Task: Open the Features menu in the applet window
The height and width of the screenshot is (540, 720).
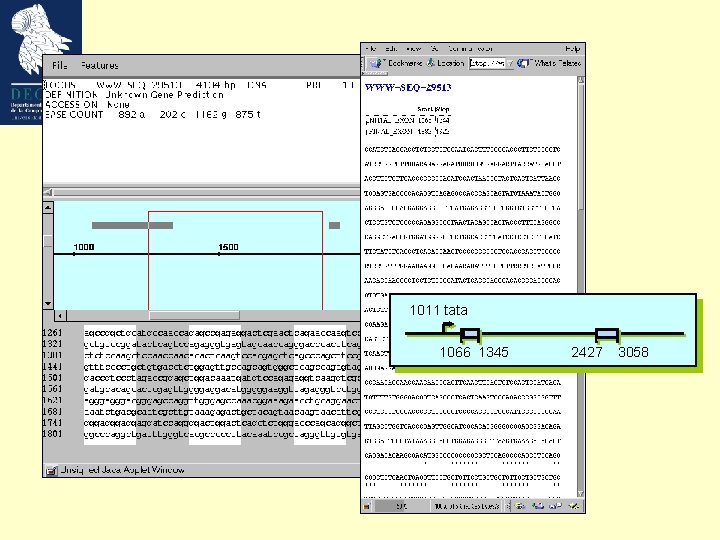Action: coord(100,66)
